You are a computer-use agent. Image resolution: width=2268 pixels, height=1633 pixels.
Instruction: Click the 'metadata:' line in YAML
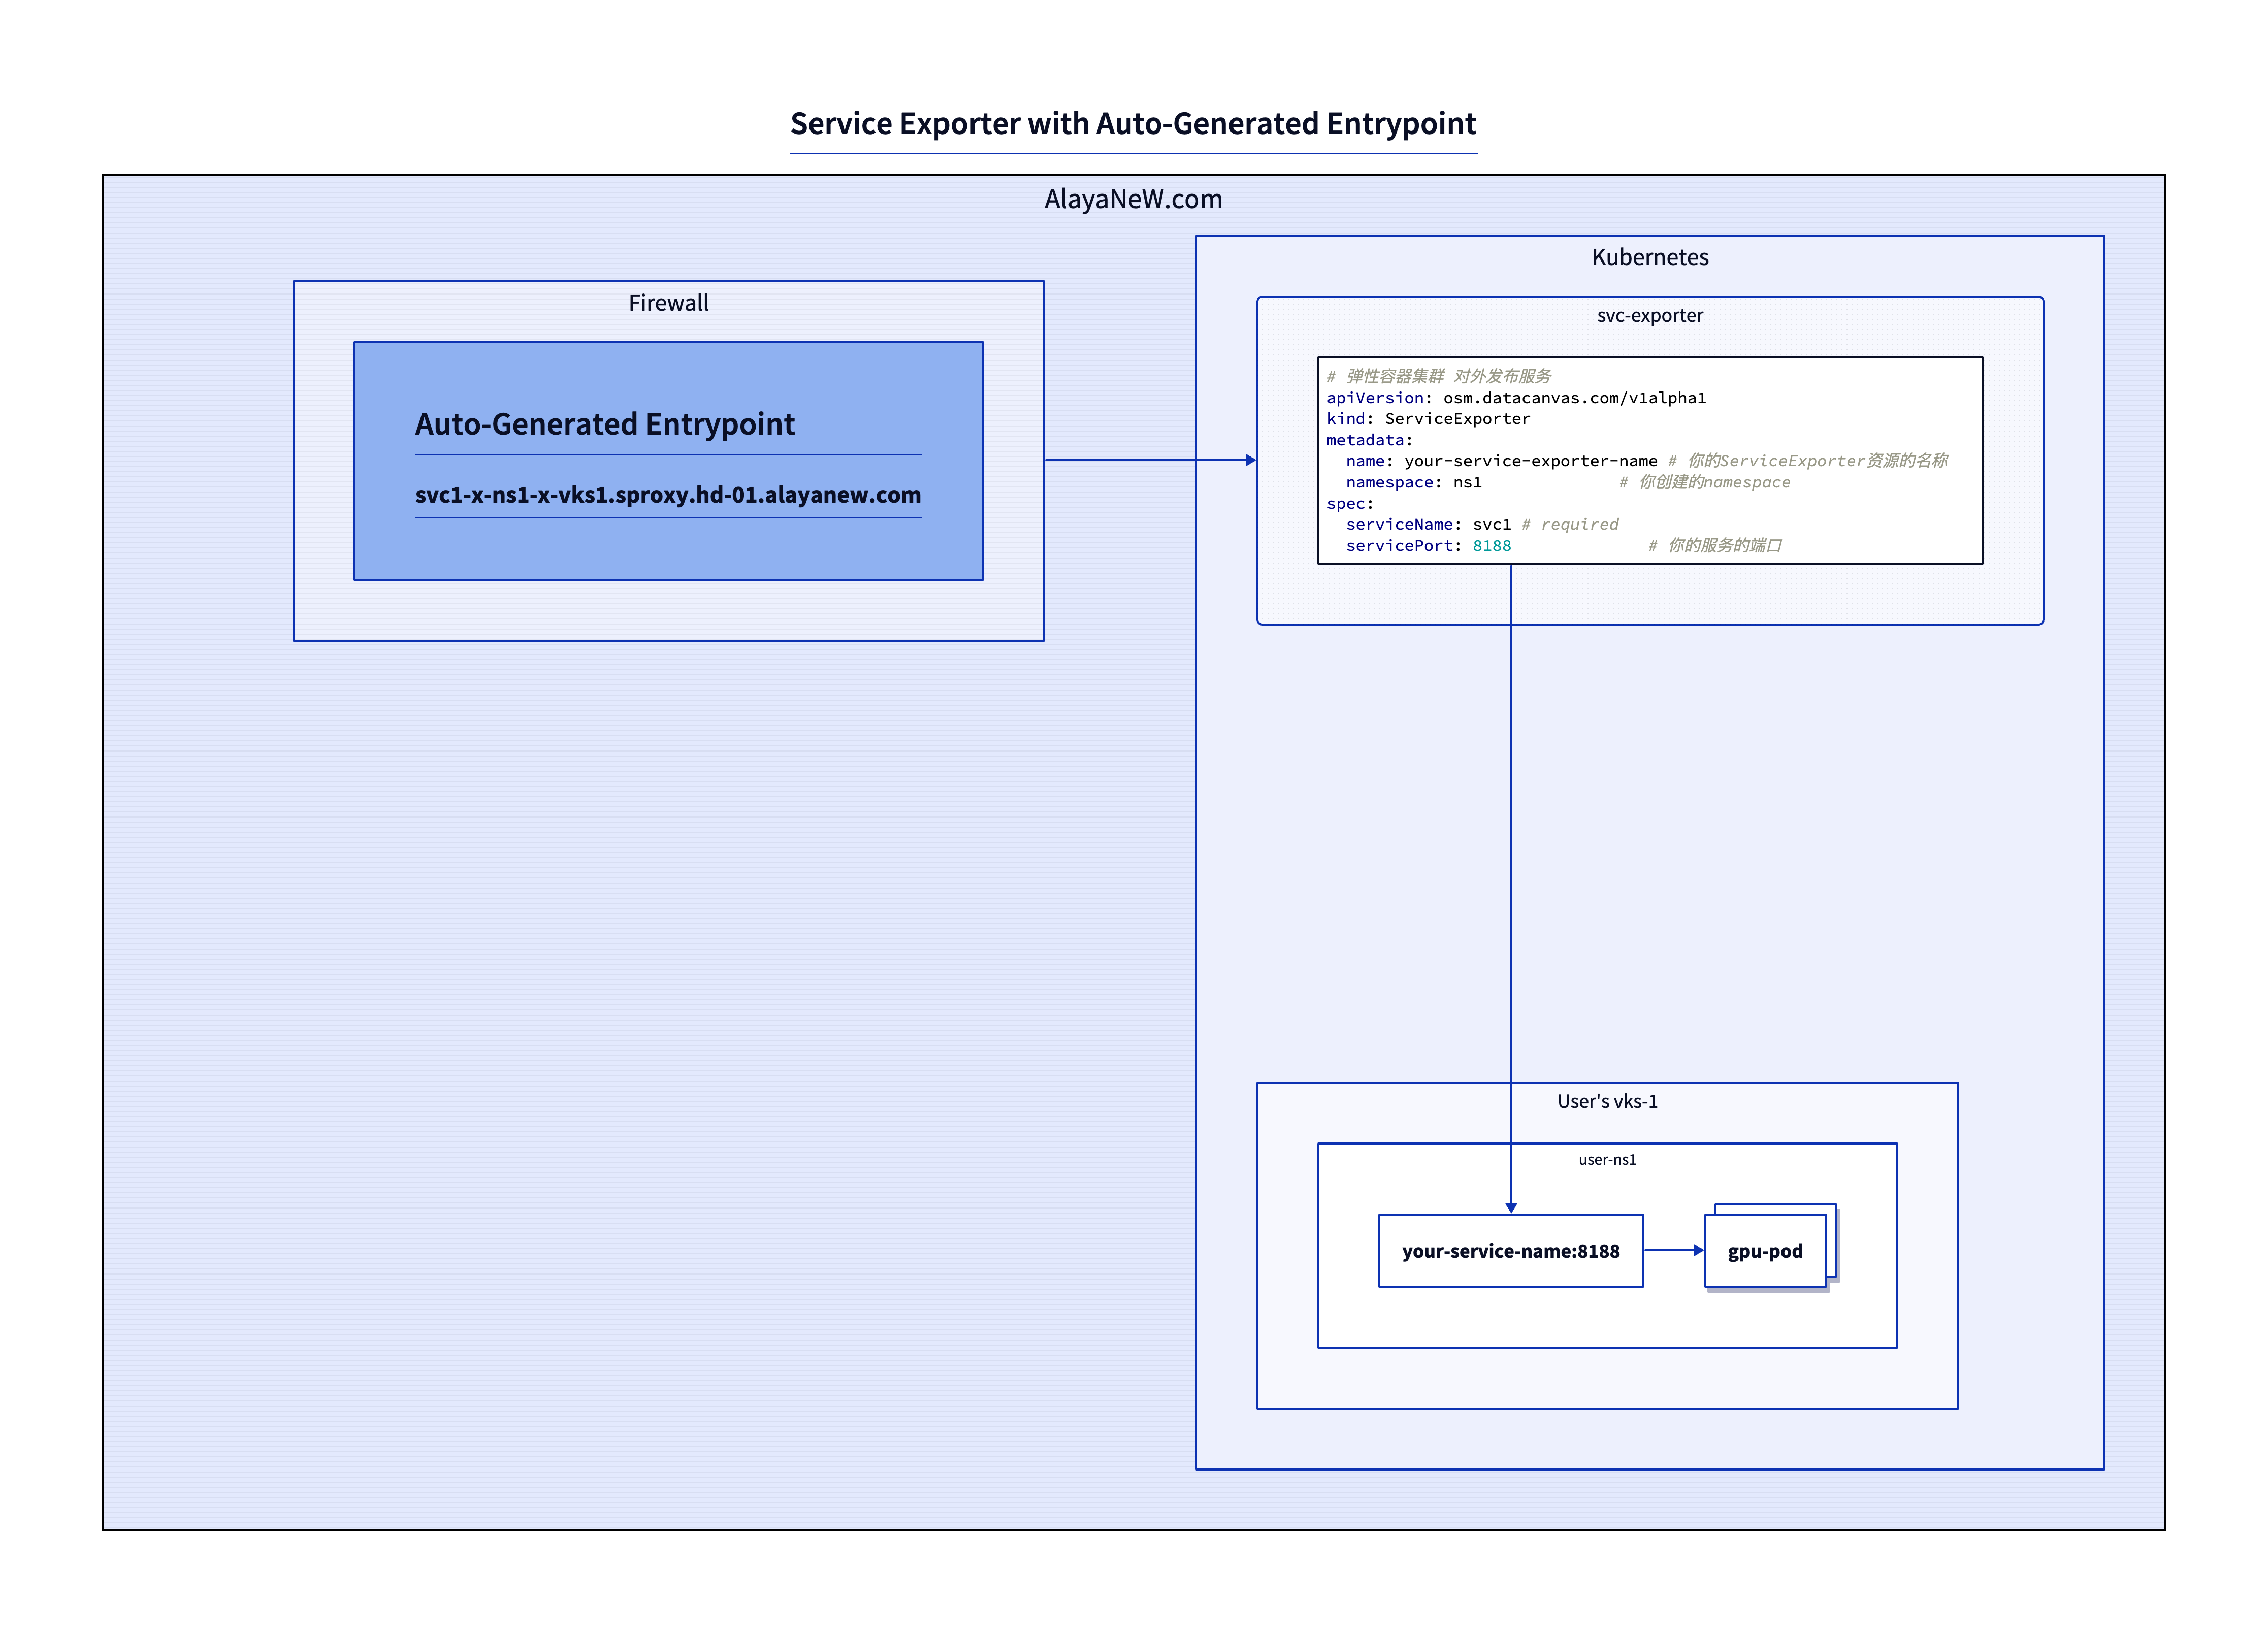(x=1370, y=440)
